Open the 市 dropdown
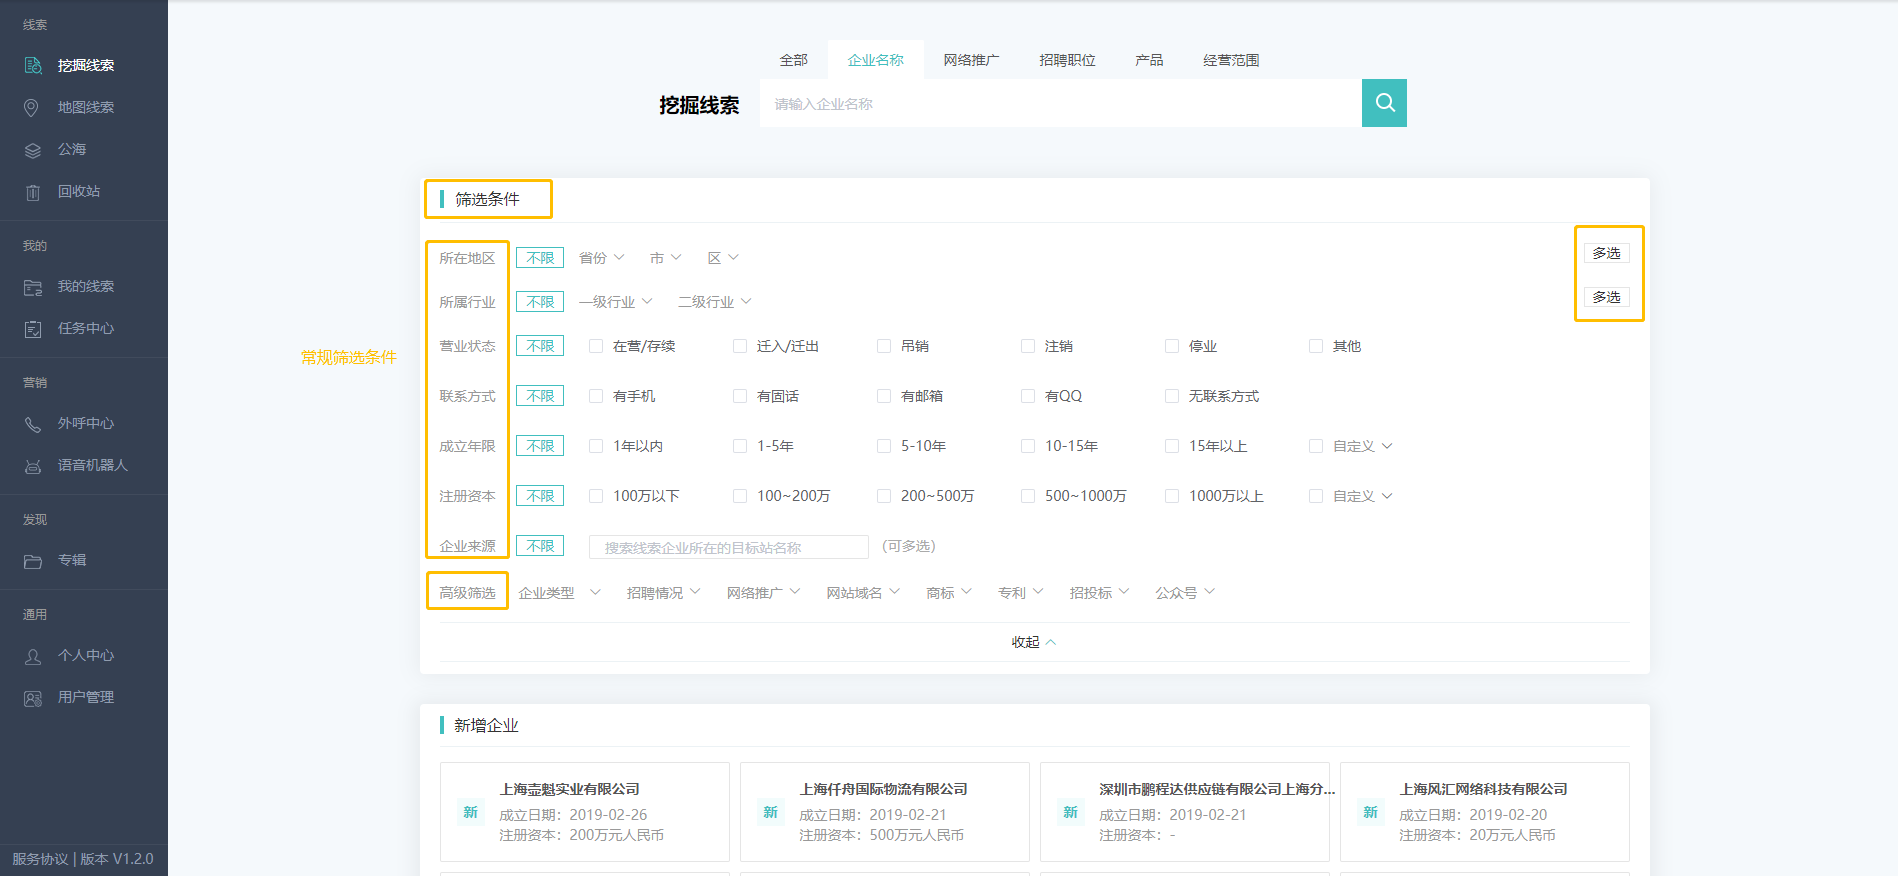 [x=666, y=258]
